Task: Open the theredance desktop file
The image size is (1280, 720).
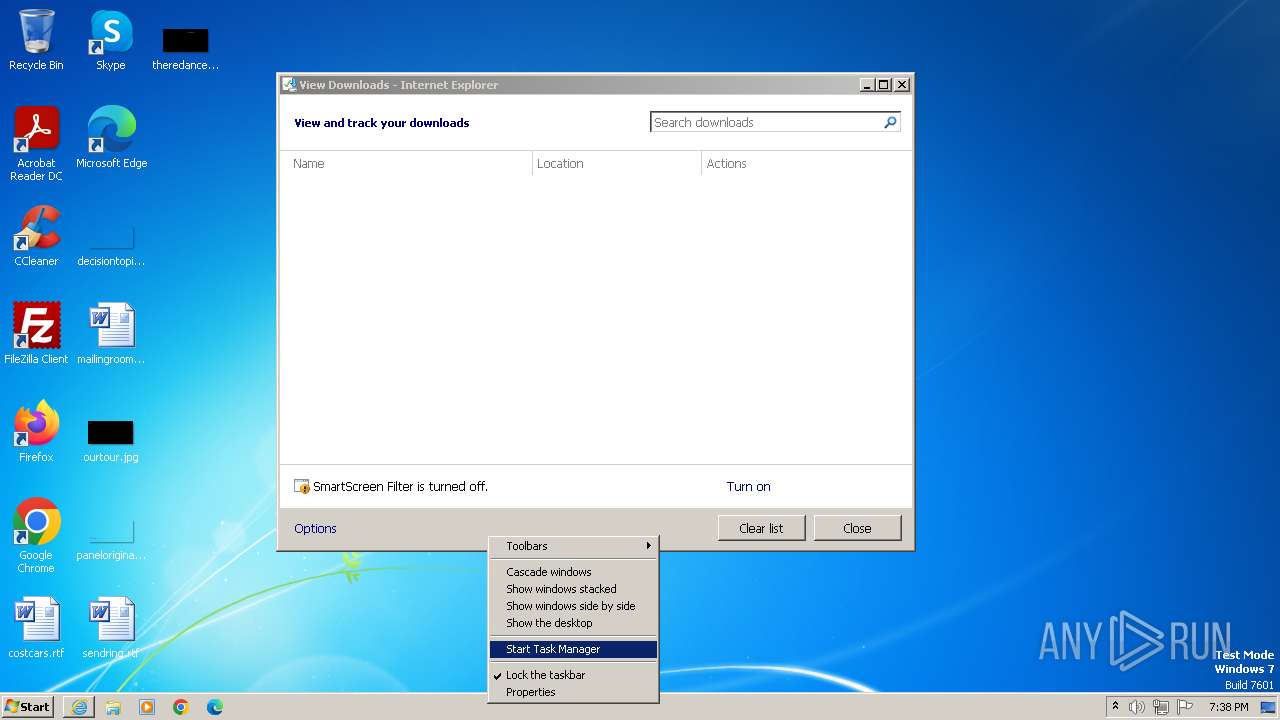Action: click(x=185, y=48)
